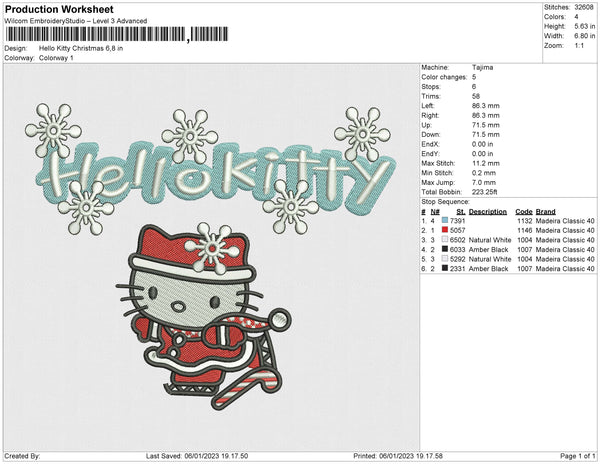Image resolution: width=600 pixels, height=464 pixels.
Task: Click the 'Page 1 of 1' indicator
Action: pos(578,456)
